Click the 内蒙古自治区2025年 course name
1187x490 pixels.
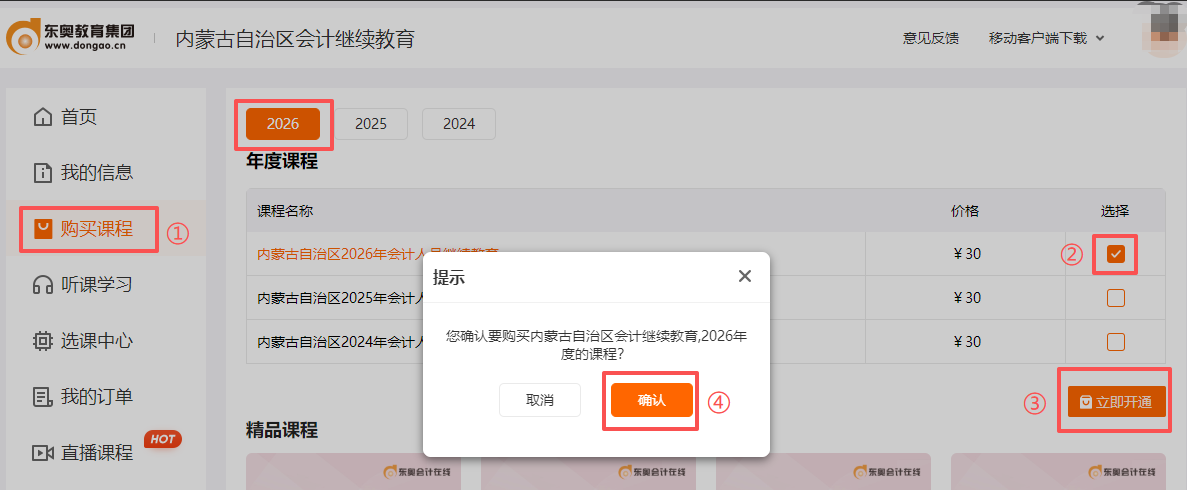[340, 298]
